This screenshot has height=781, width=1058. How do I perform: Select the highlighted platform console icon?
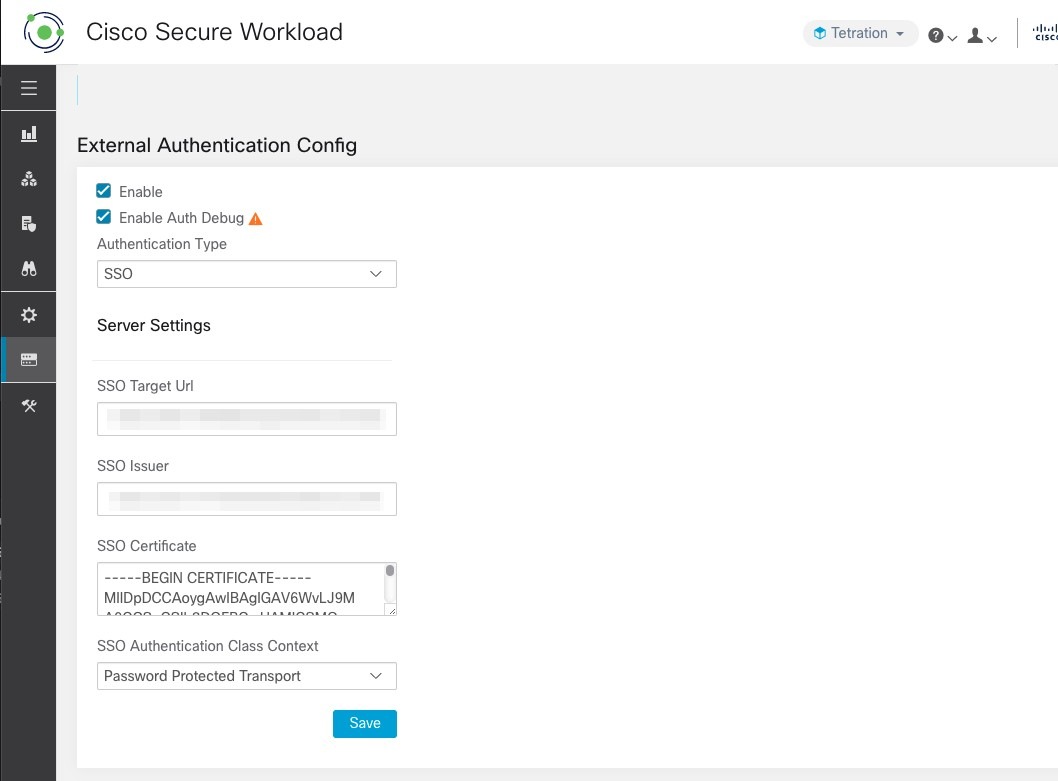[x=28, y=359]
